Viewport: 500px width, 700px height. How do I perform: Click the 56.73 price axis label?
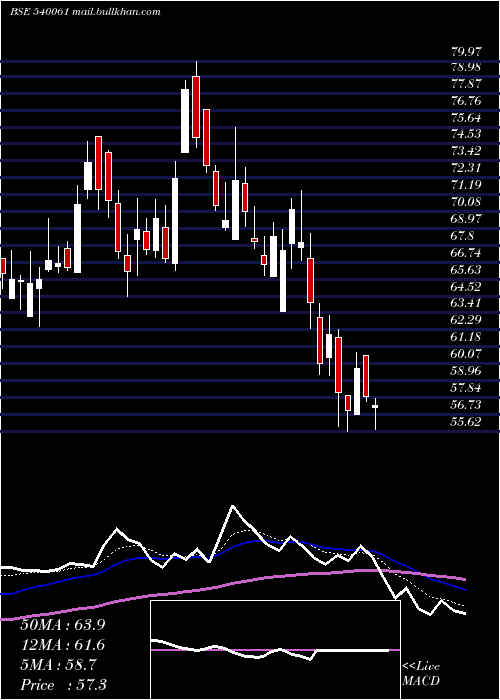[x=467, y=404]
